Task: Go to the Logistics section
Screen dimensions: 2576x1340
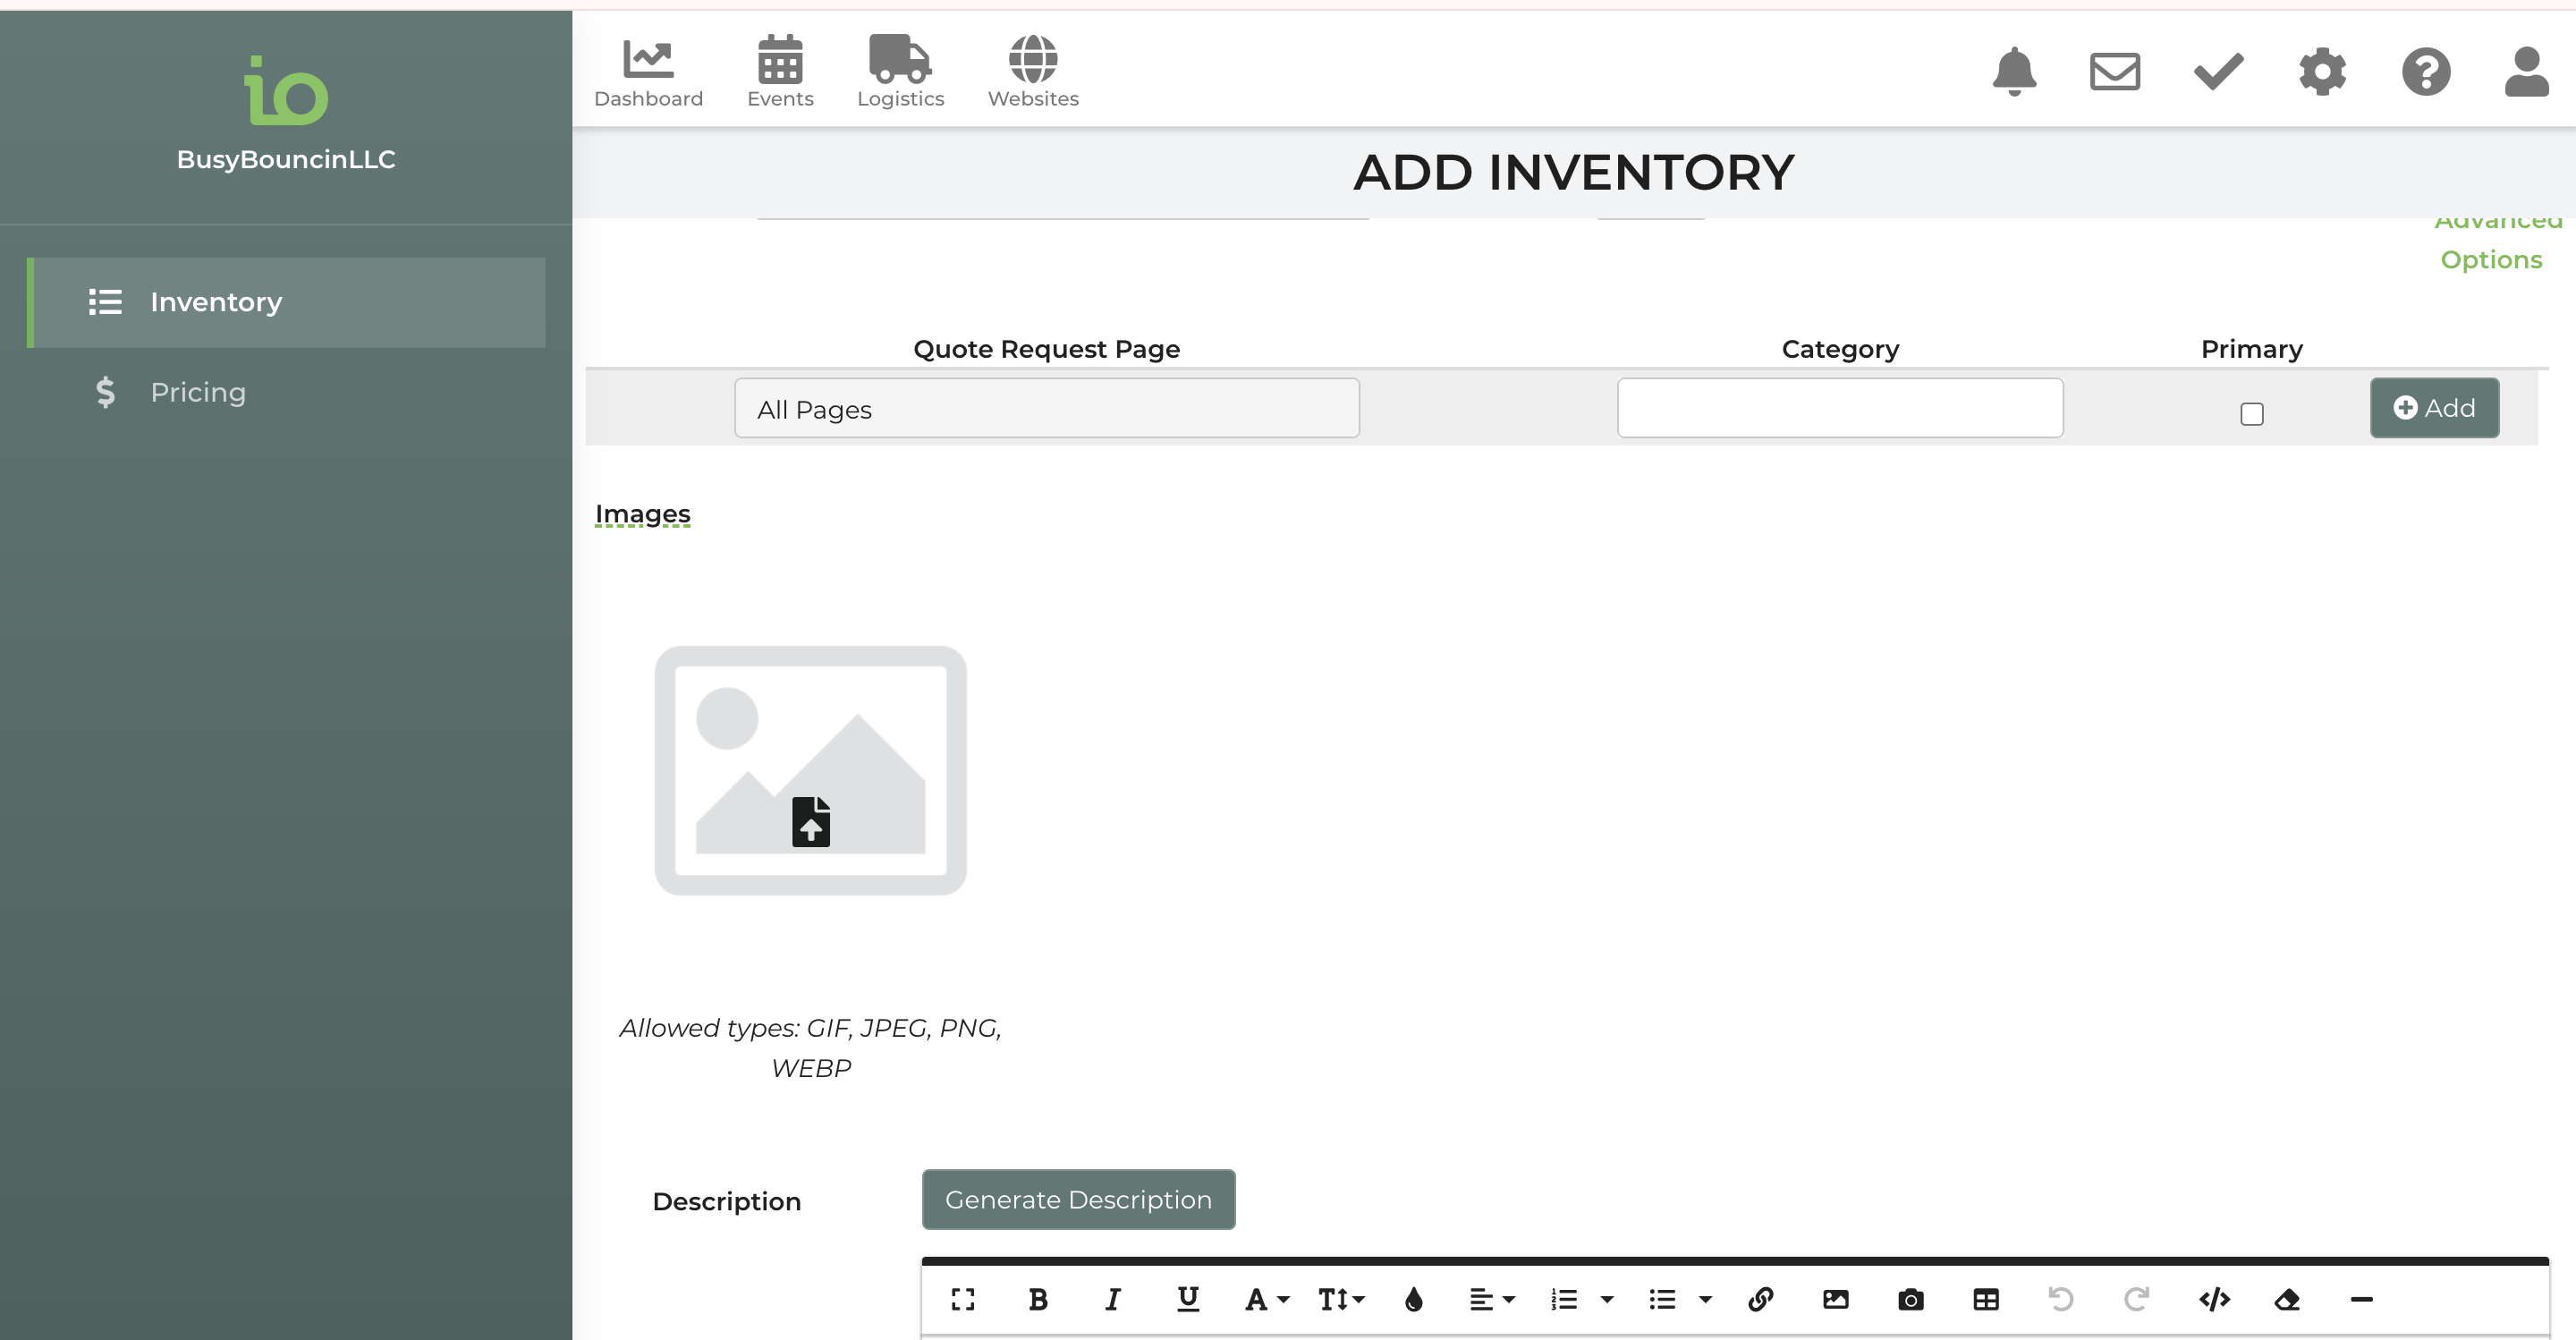Action: (x=900, y=71)
